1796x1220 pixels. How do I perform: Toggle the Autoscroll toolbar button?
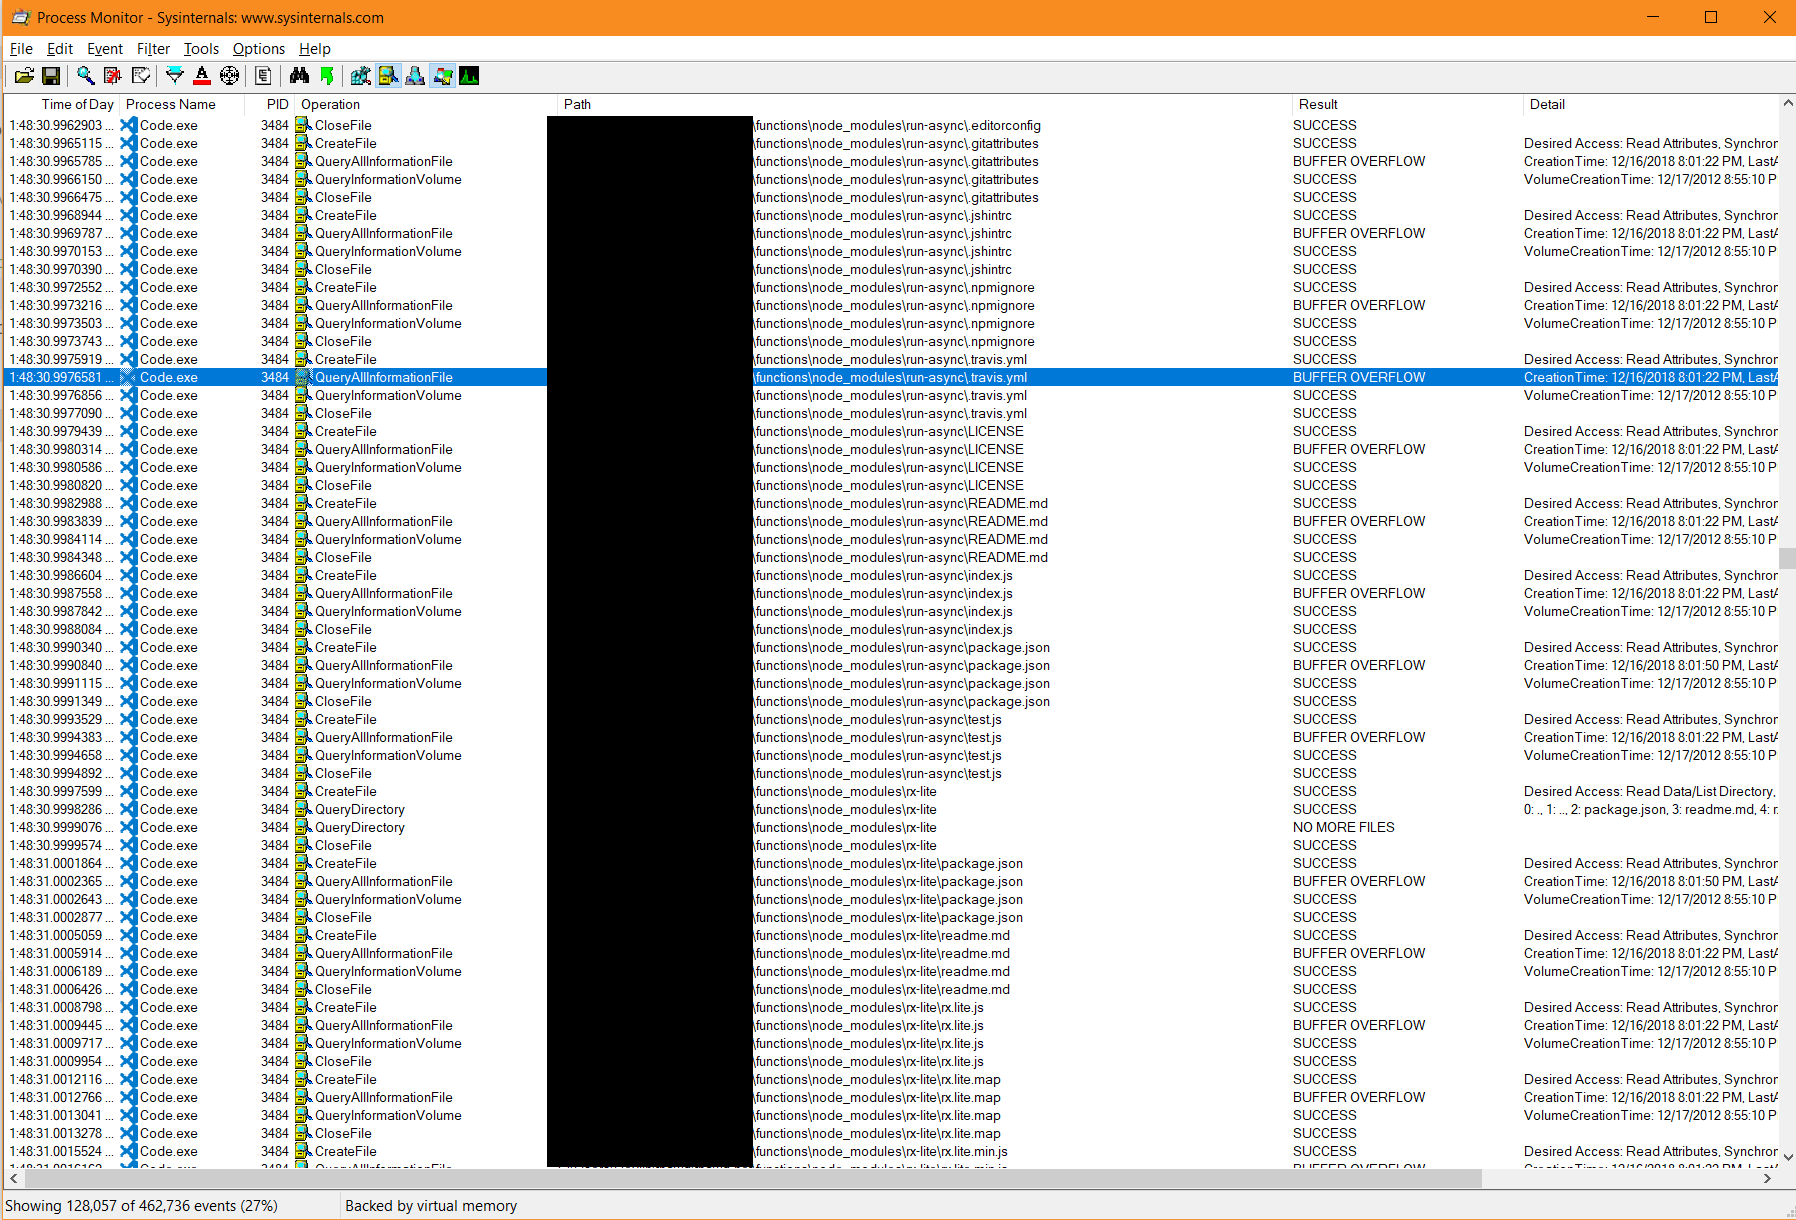[113, 76]
